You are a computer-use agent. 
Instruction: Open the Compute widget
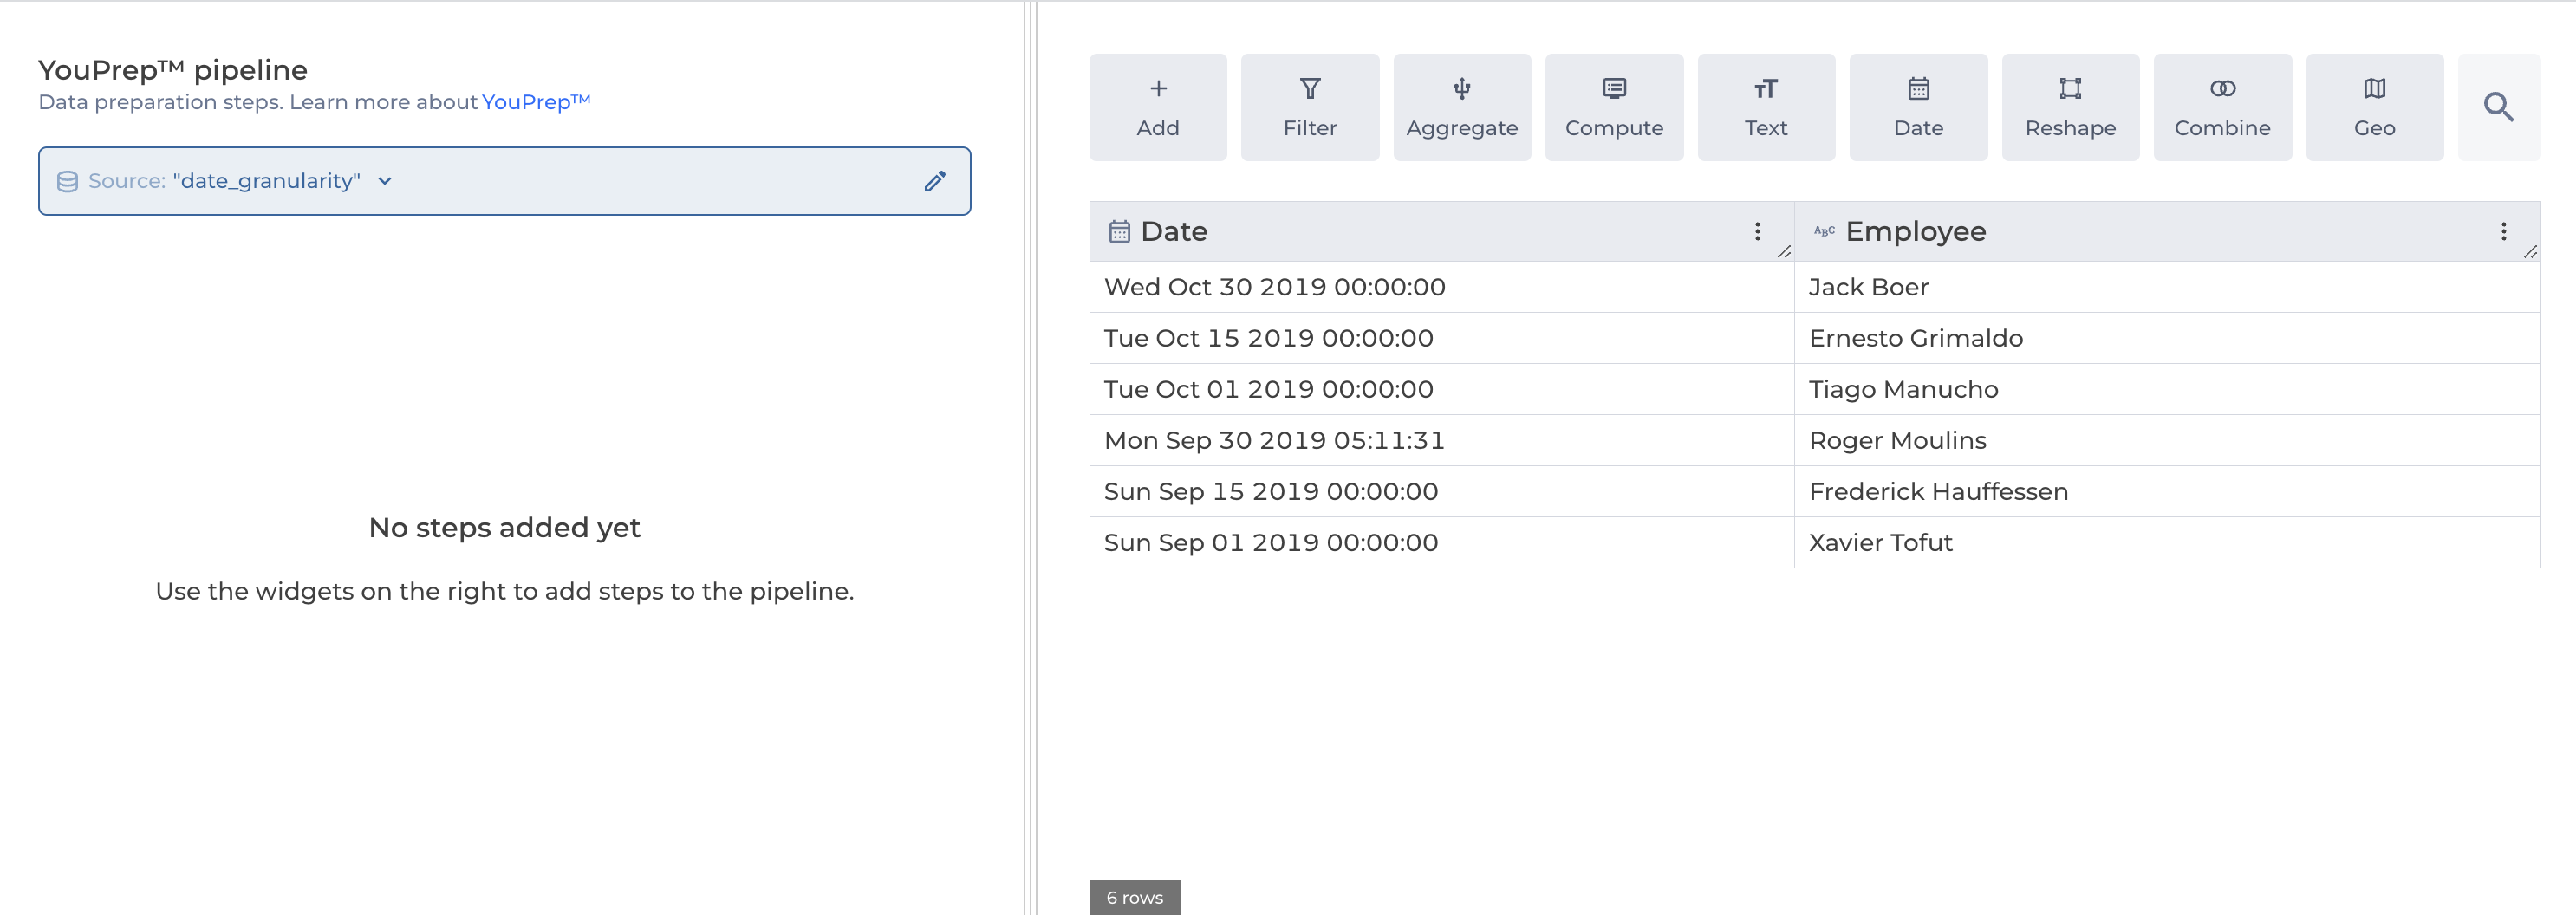click(x=1613, y=107)
